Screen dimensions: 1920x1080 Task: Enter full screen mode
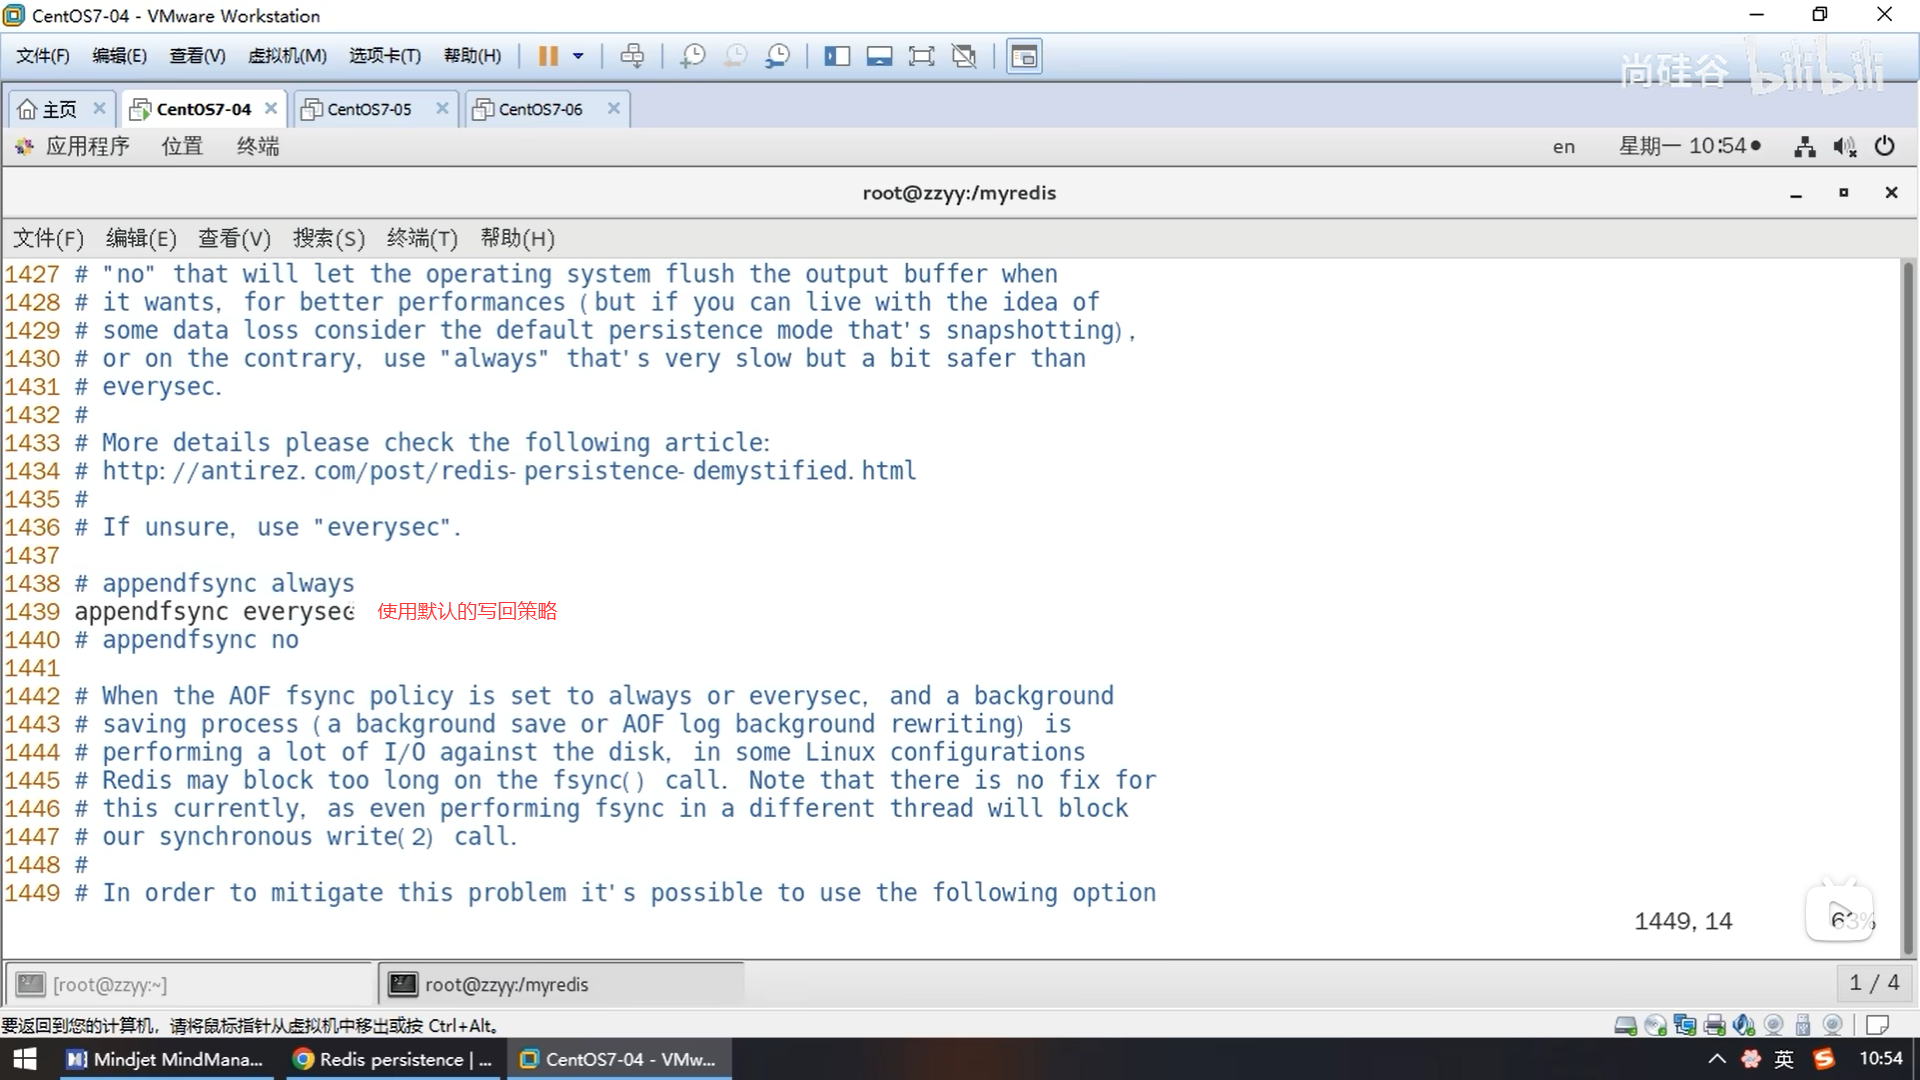921,56
